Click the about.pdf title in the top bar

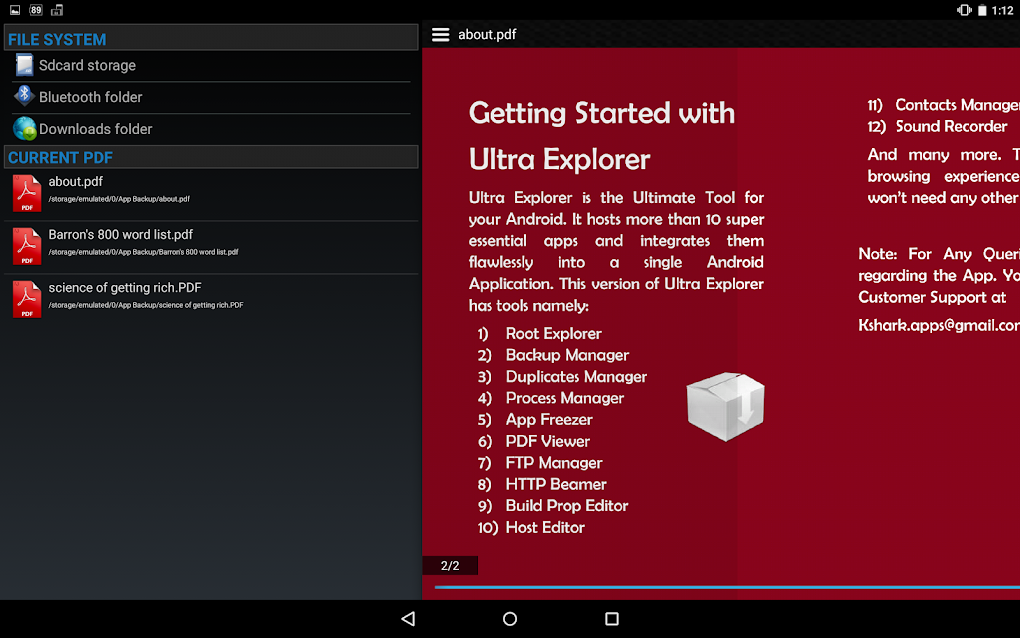pyautogui.click(x=487, y=34)
